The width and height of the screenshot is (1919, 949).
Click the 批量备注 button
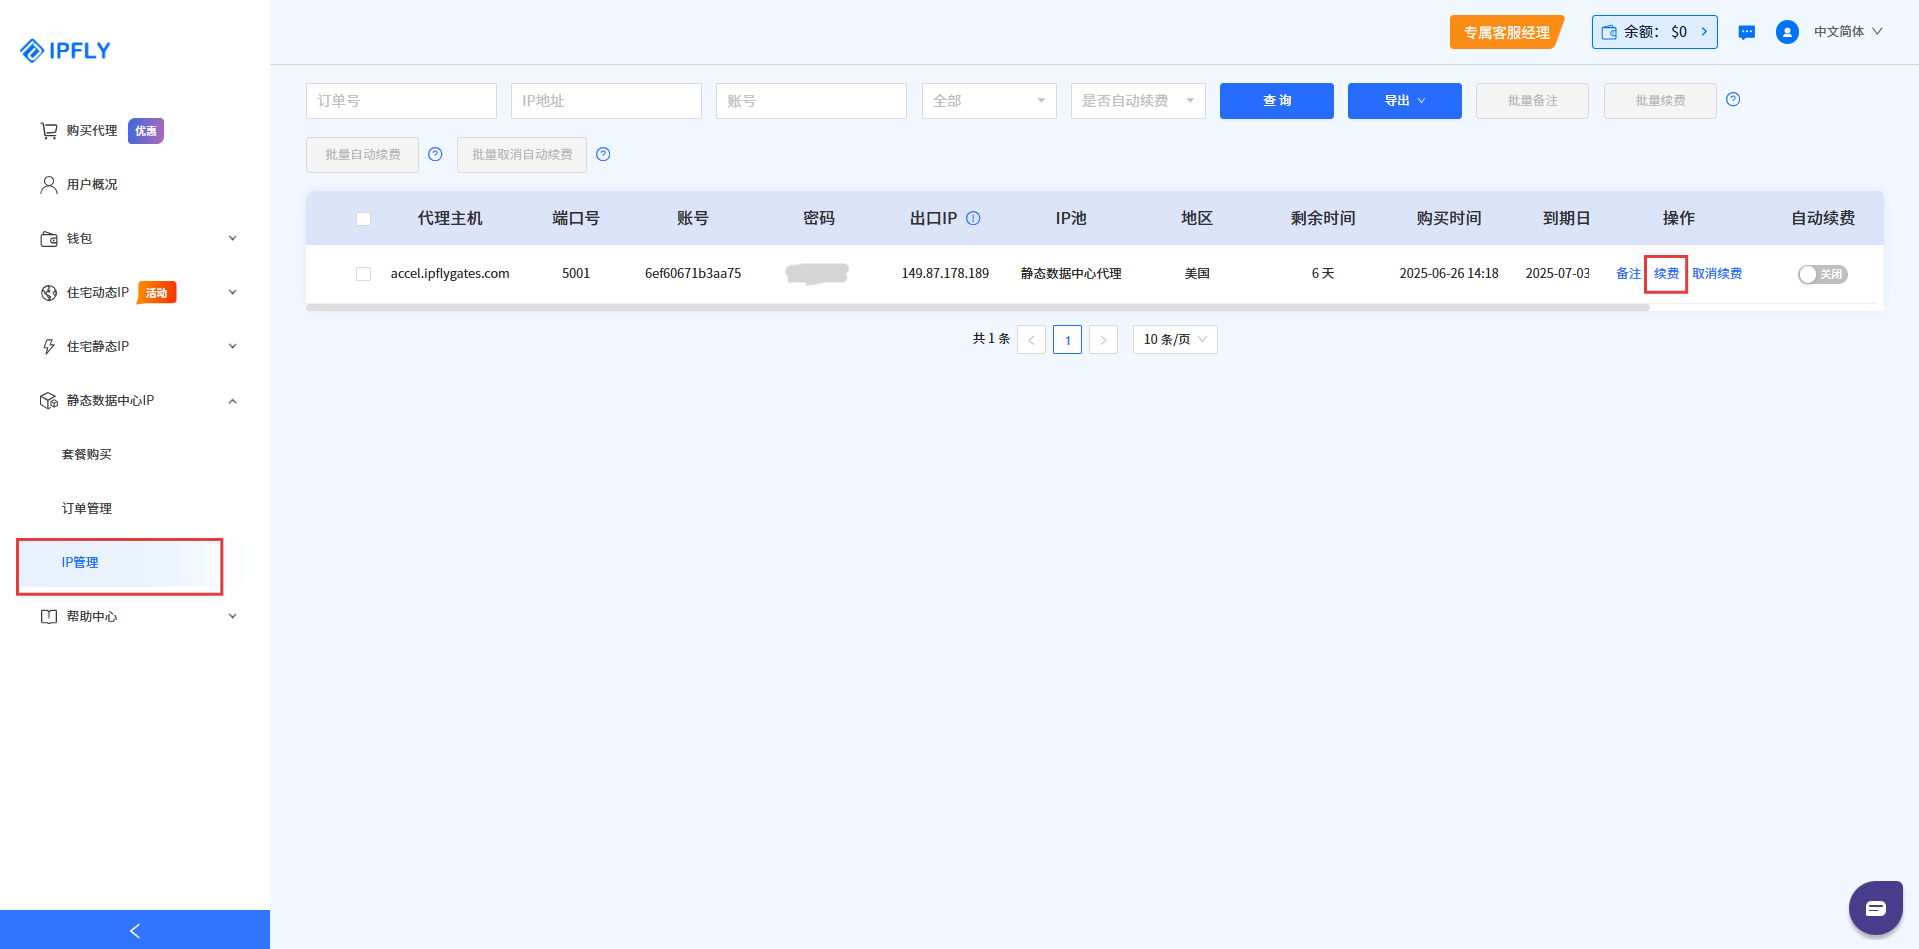tap(1532, 101)
